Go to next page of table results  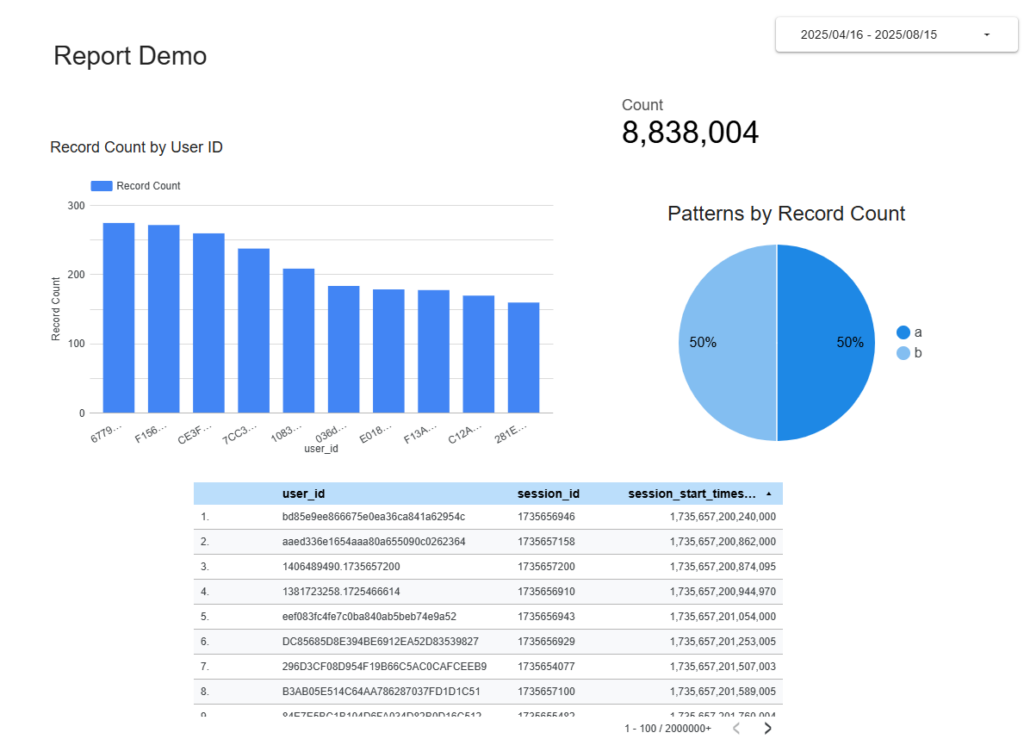[x=767, y=728]
